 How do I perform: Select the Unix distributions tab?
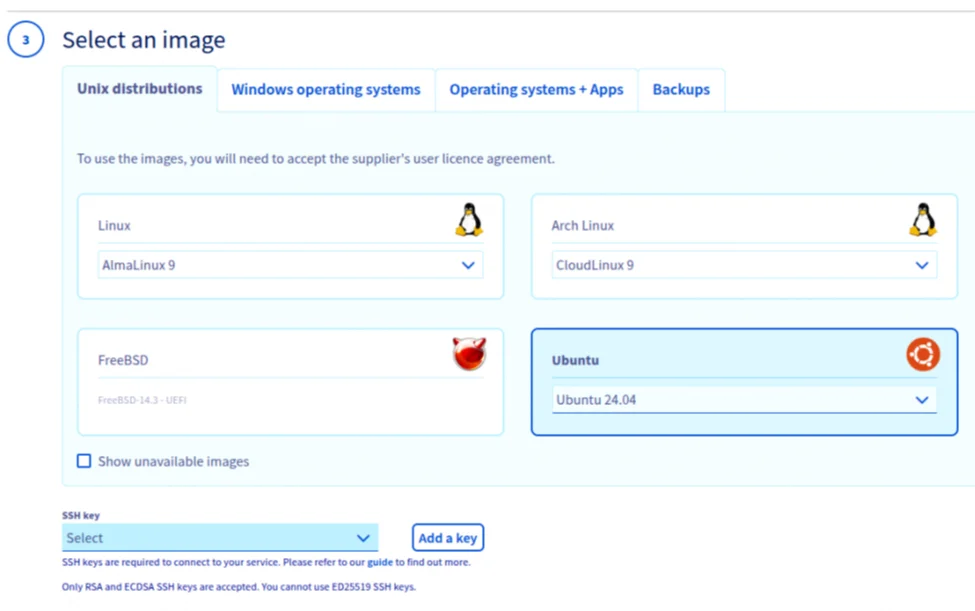tap(140, 89)
